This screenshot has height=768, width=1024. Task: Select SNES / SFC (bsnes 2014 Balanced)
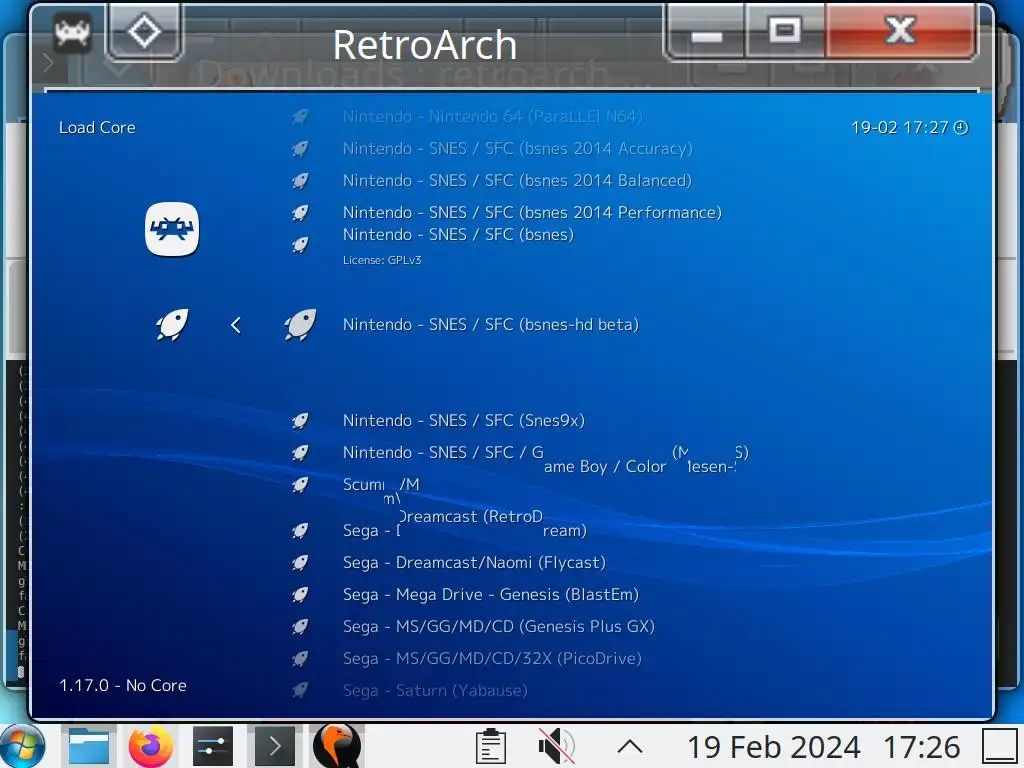tap(517, 181)
